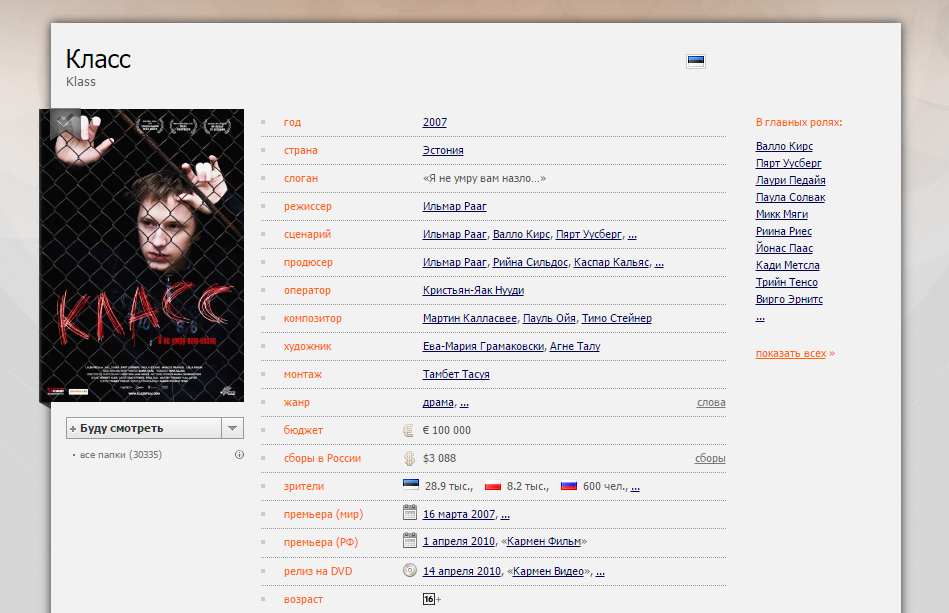Add the film via the Буду смотреть button

click(x=142, y=428)
